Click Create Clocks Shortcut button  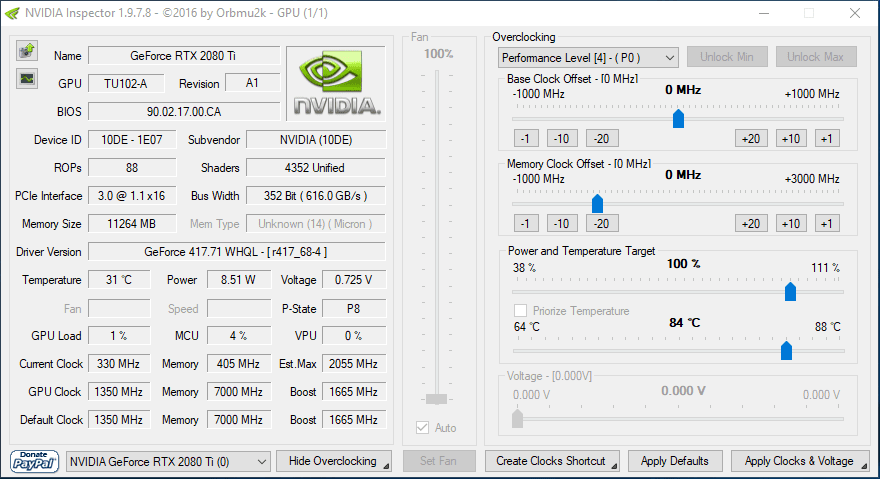552,461
